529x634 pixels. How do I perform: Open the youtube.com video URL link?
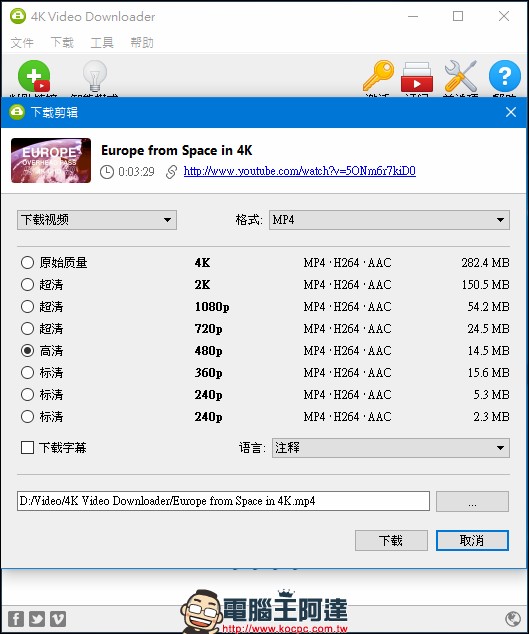click(x=300, y=171)
